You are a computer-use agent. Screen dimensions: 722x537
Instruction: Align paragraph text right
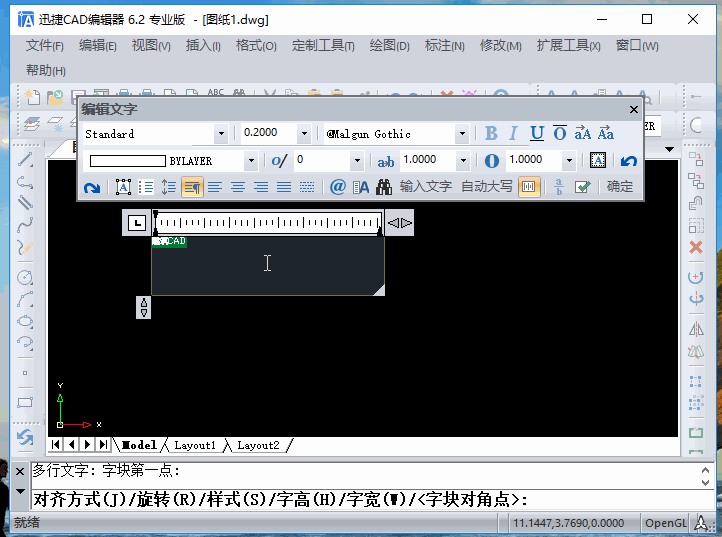pyautogui.click(x=261, y=187)
